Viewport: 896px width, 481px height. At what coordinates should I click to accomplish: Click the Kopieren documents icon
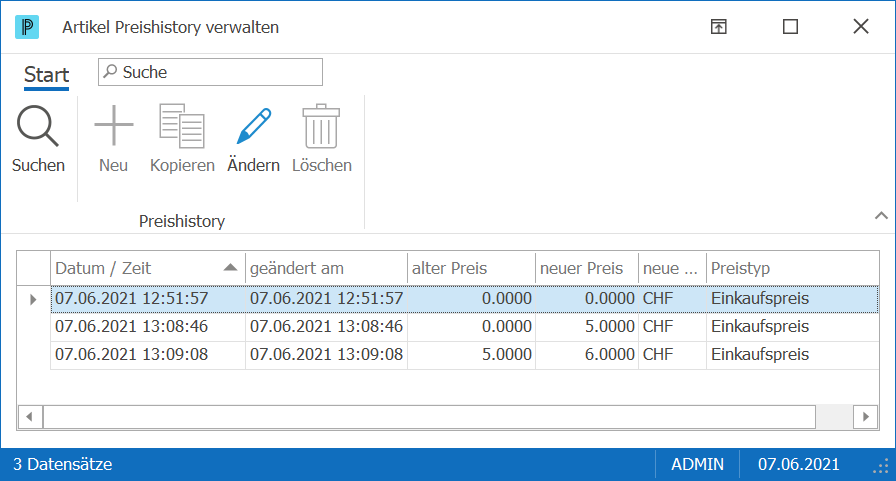click(x=182, y=126)
